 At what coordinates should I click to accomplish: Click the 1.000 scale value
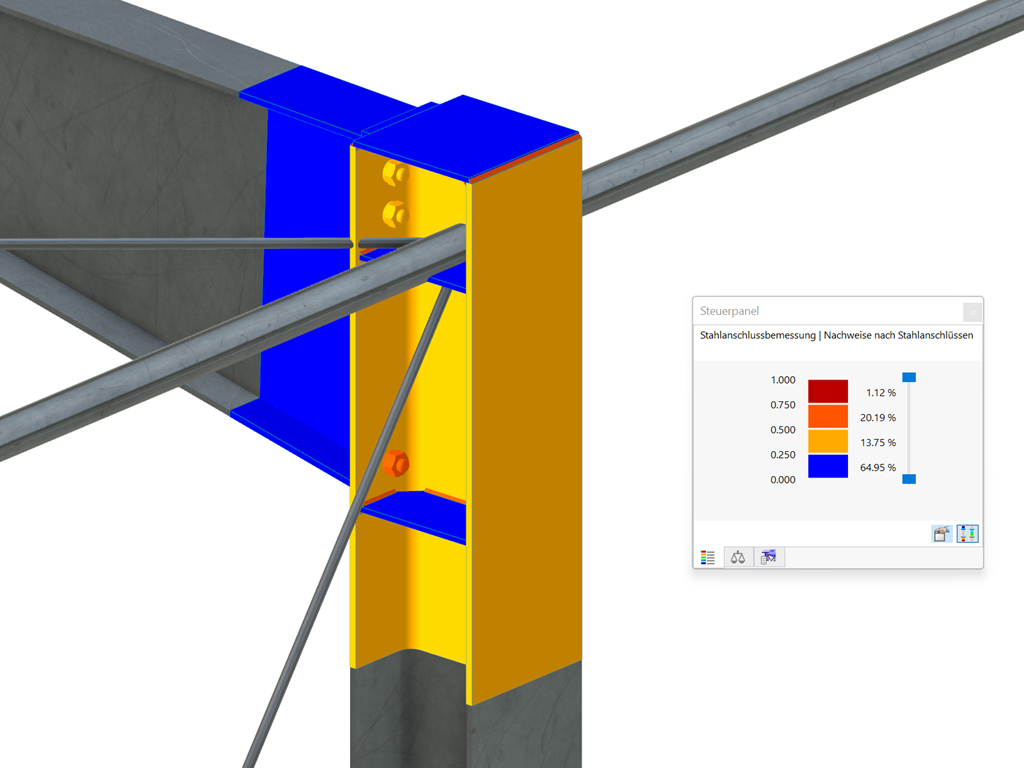783,380
